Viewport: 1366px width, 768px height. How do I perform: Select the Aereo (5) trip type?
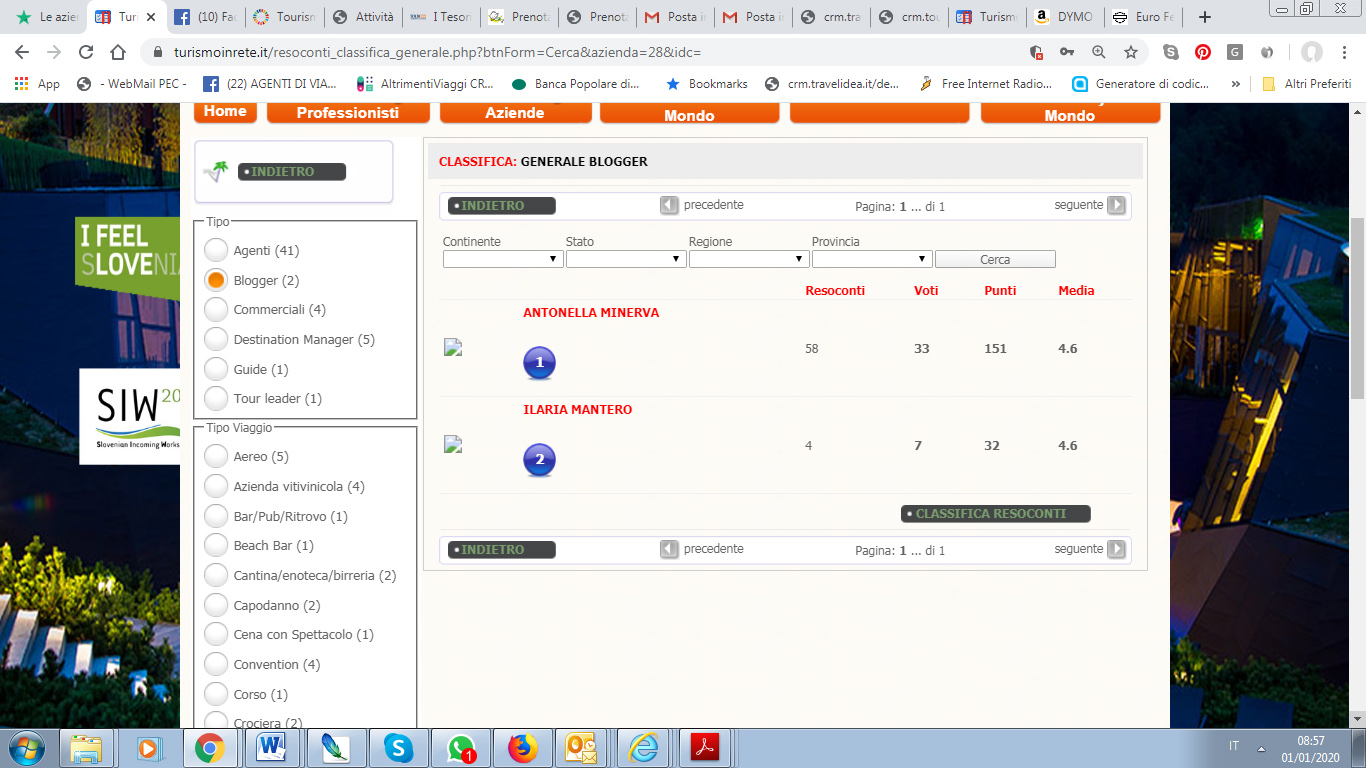pyautogui.click(x=216, y=456)
